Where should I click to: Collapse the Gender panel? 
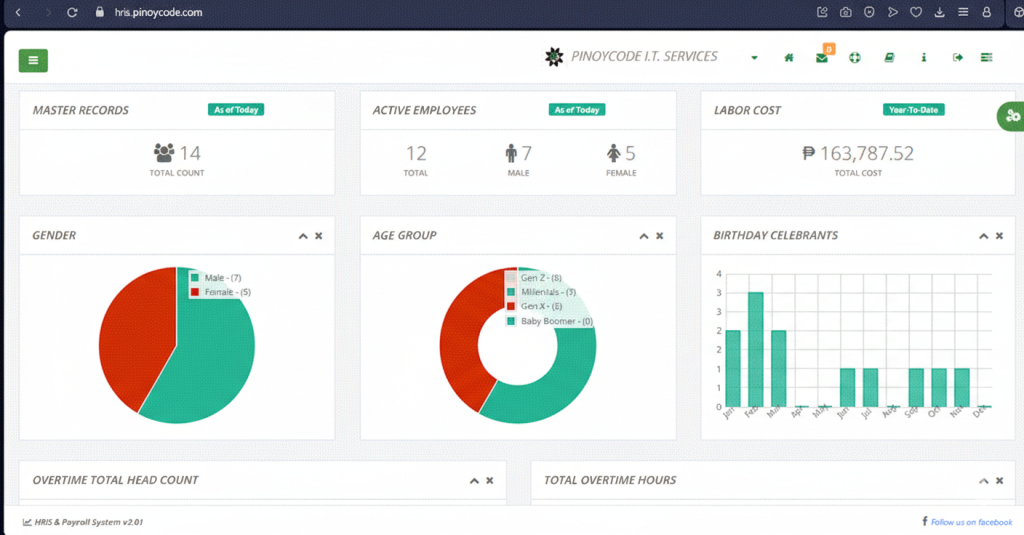click(303, 236)
